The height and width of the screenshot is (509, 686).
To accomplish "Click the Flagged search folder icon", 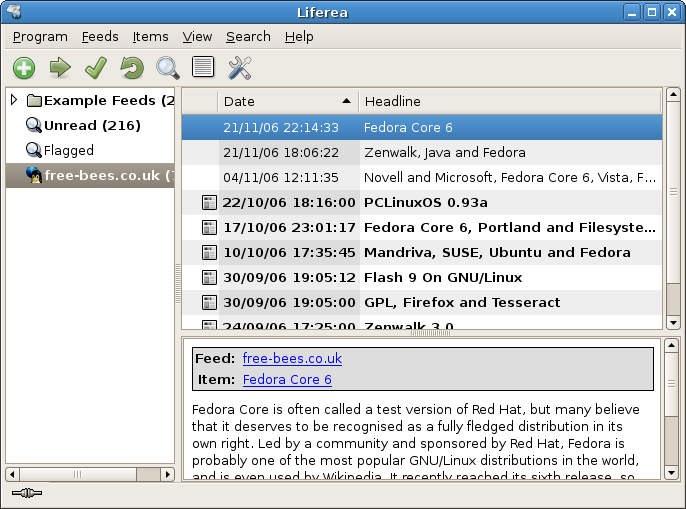I will coord(34,150).
